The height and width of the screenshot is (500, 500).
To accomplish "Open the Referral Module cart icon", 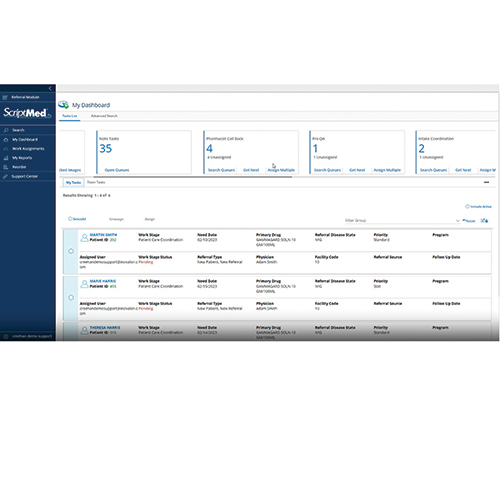I will [5, 97].
